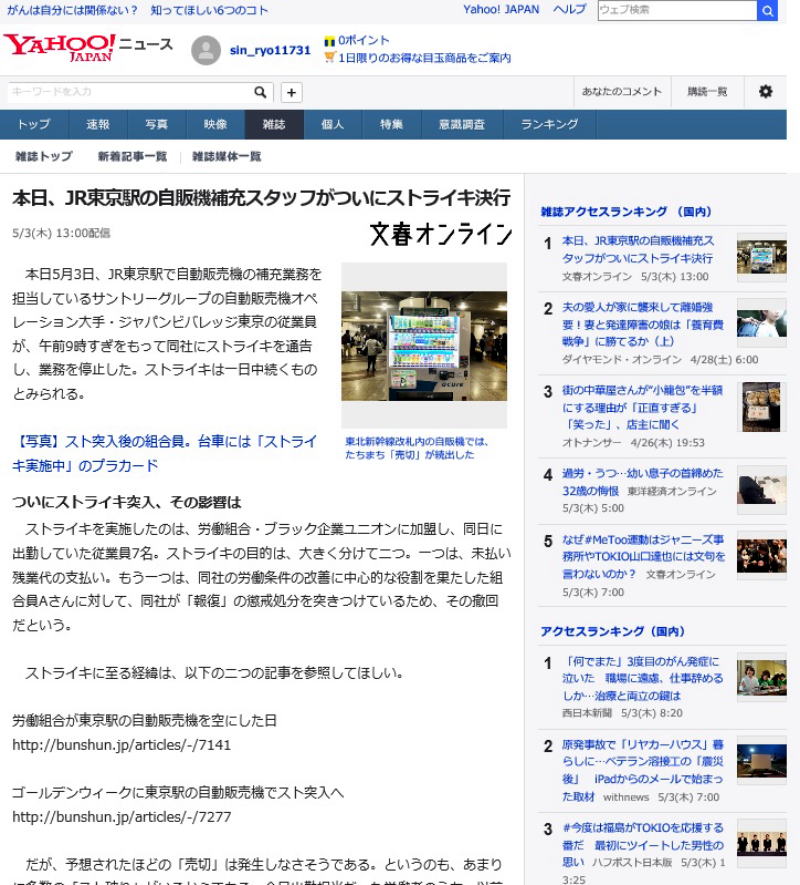Click thumbnail for 3度目のがん発症 article
This screenshot has width=800, height=885.
(762, 677)
